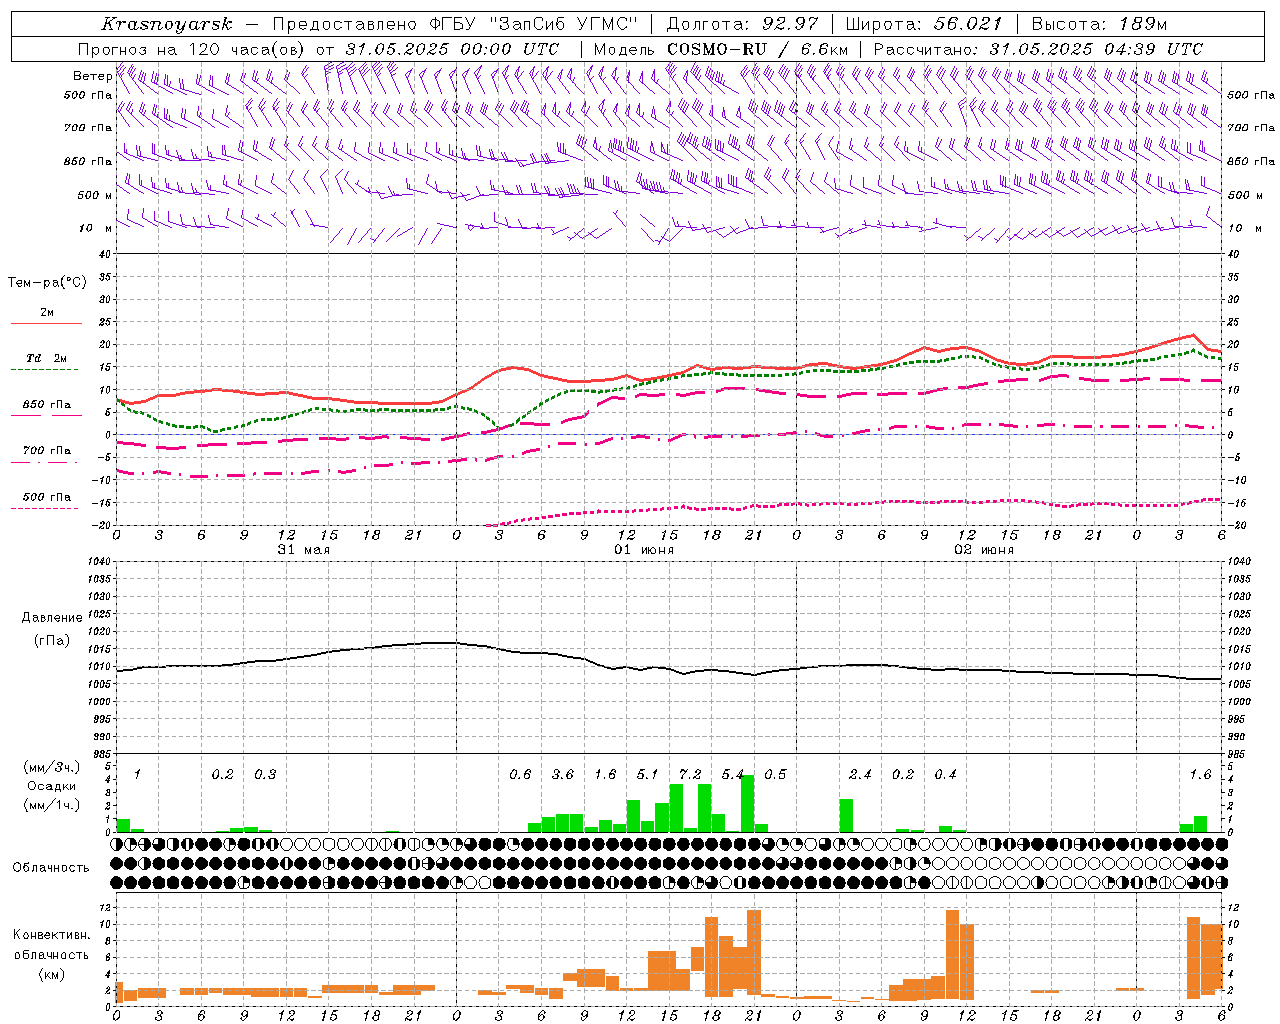Click the "02 июня" date label
Screen dimensions: 1280x1024
pos(983,550)
